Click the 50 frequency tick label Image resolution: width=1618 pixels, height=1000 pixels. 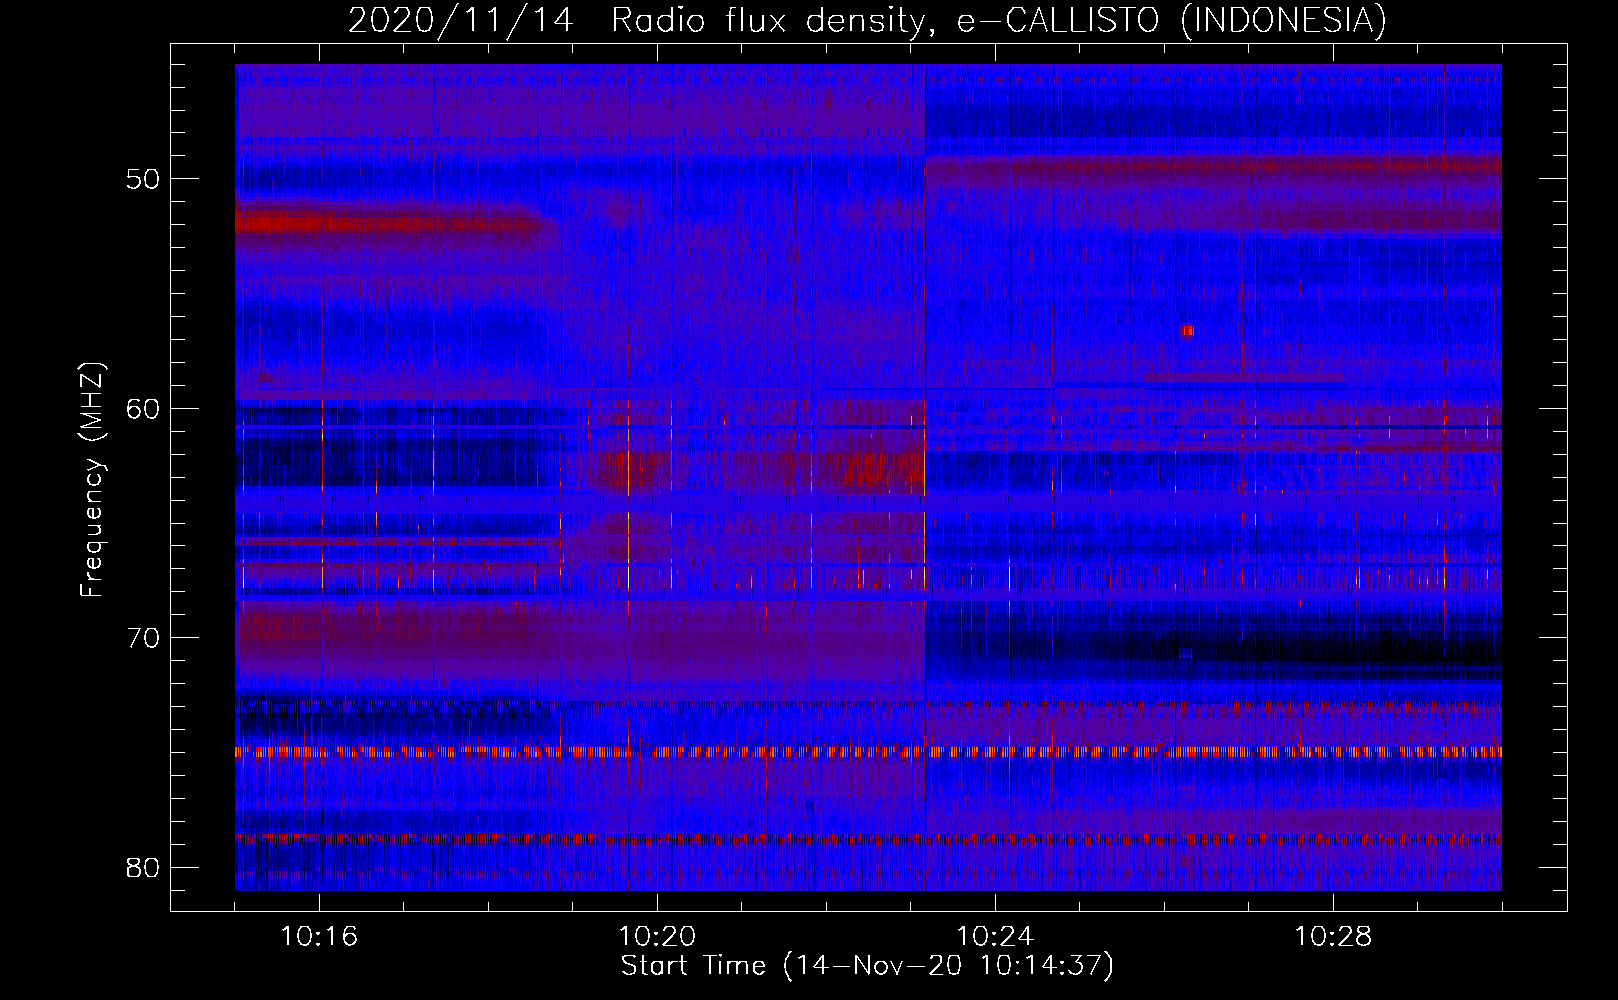pos(144,179)
